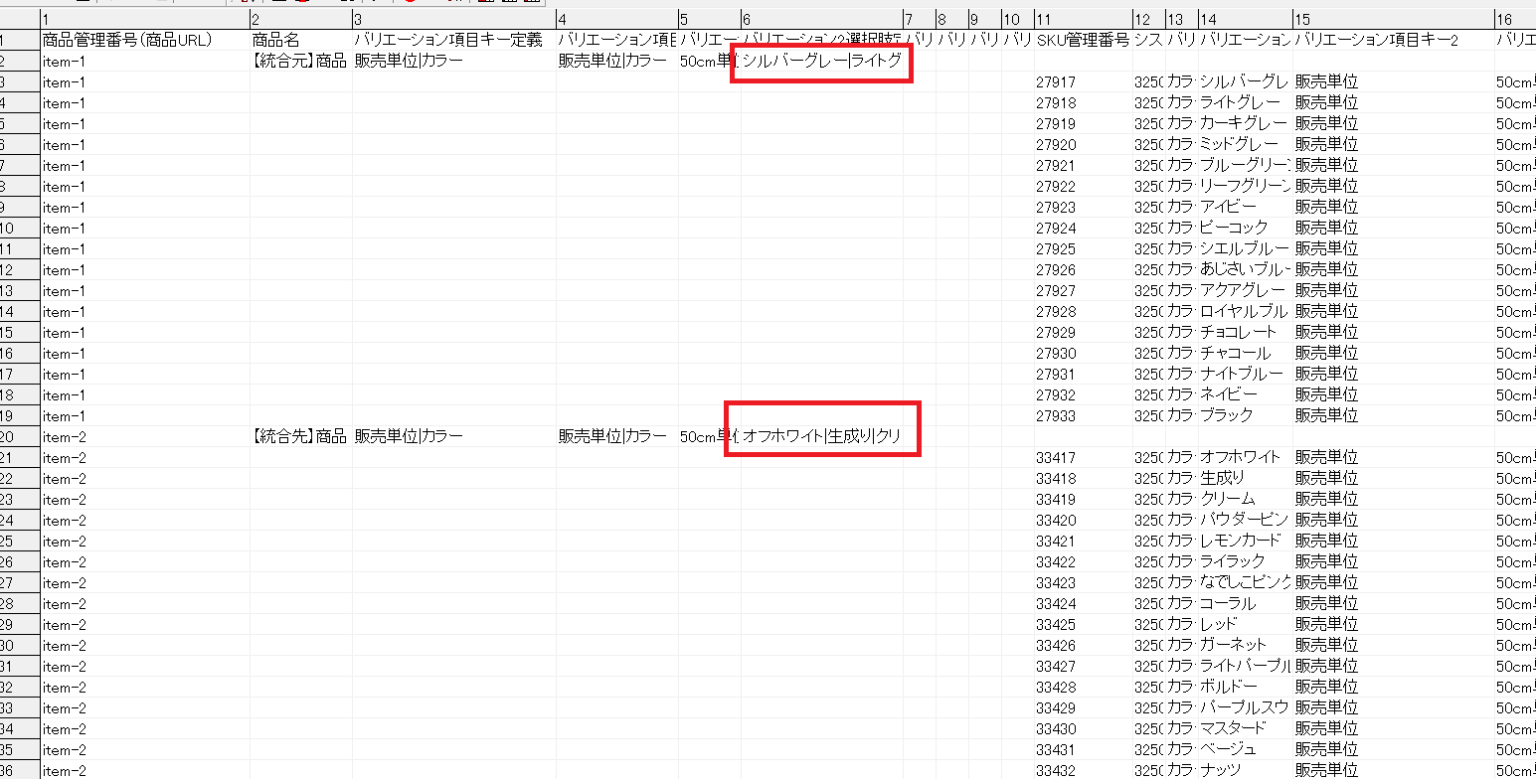Image resolution: width=1536 pixels, height=779 pixels.
Task: Select the SKU cell 33417
Action: coord(1082,457)
